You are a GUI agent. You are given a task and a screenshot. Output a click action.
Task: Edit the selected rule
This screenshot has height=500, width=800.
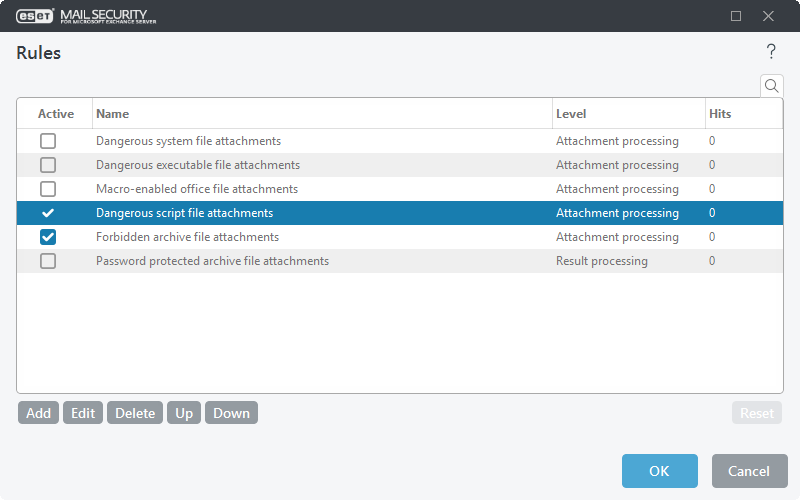(x=83, y=413)
